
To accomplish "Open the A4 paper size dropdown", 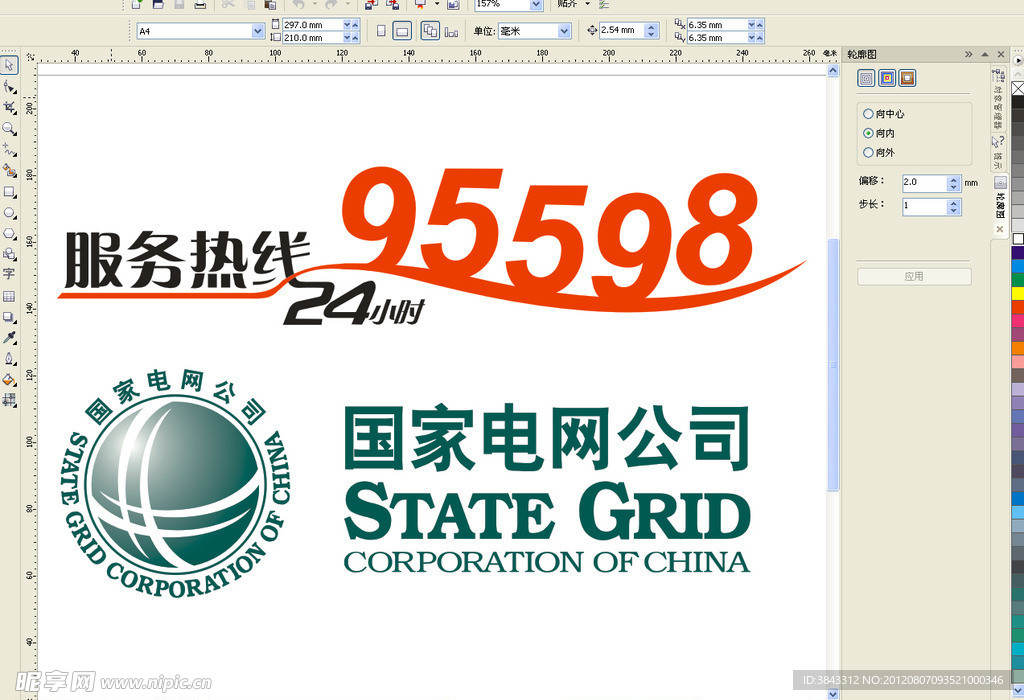I will point(257,31).
